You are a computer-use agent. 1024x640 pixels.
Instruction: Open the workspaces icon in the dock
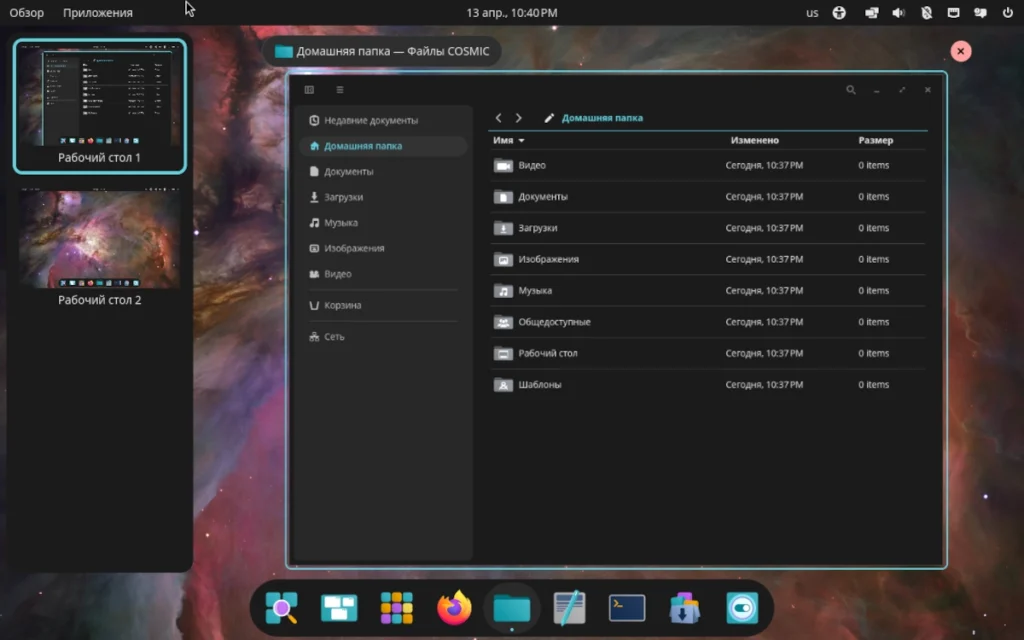339,607
